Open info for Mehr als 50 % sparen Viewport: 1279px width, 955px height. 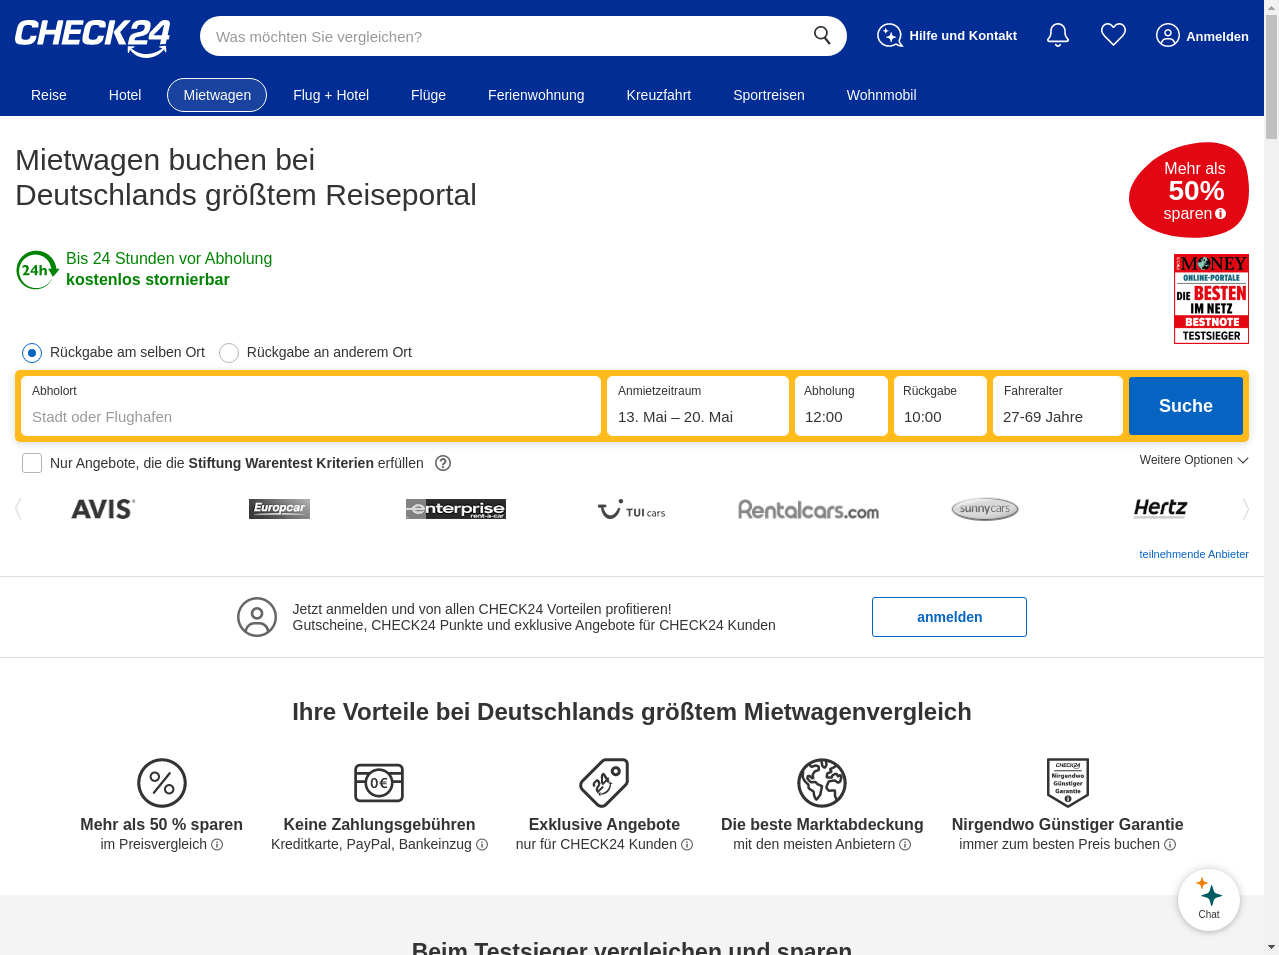pos(217,845)
